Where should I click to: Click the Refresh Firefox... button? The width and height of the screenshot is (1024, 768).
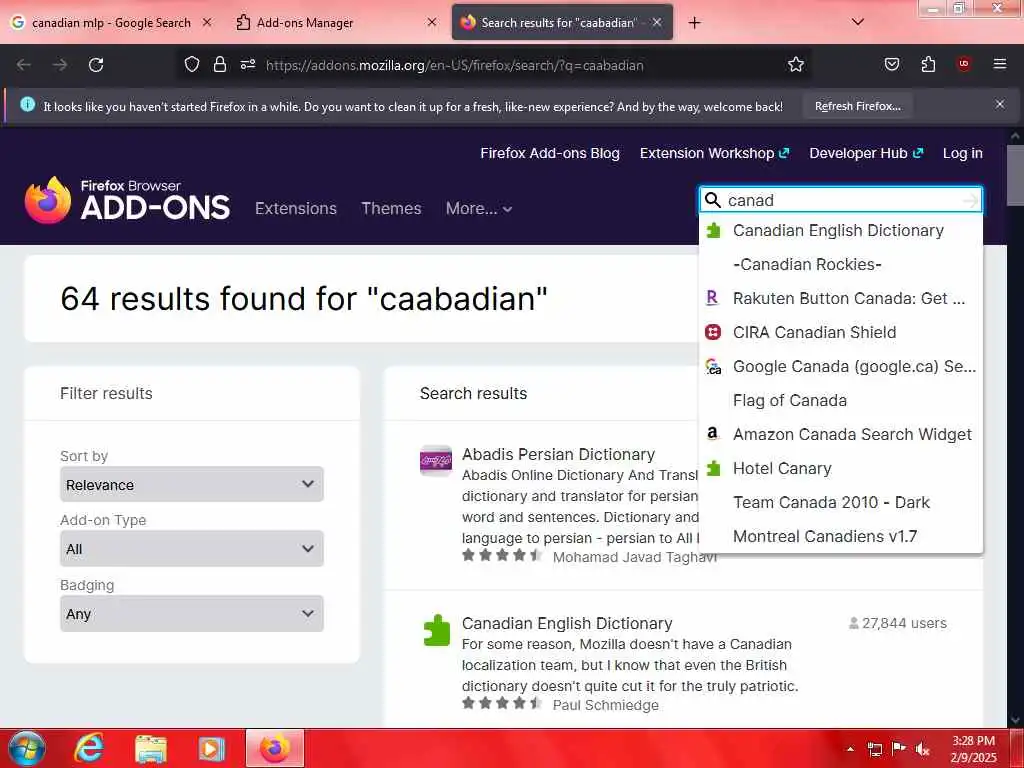point(857,106)
